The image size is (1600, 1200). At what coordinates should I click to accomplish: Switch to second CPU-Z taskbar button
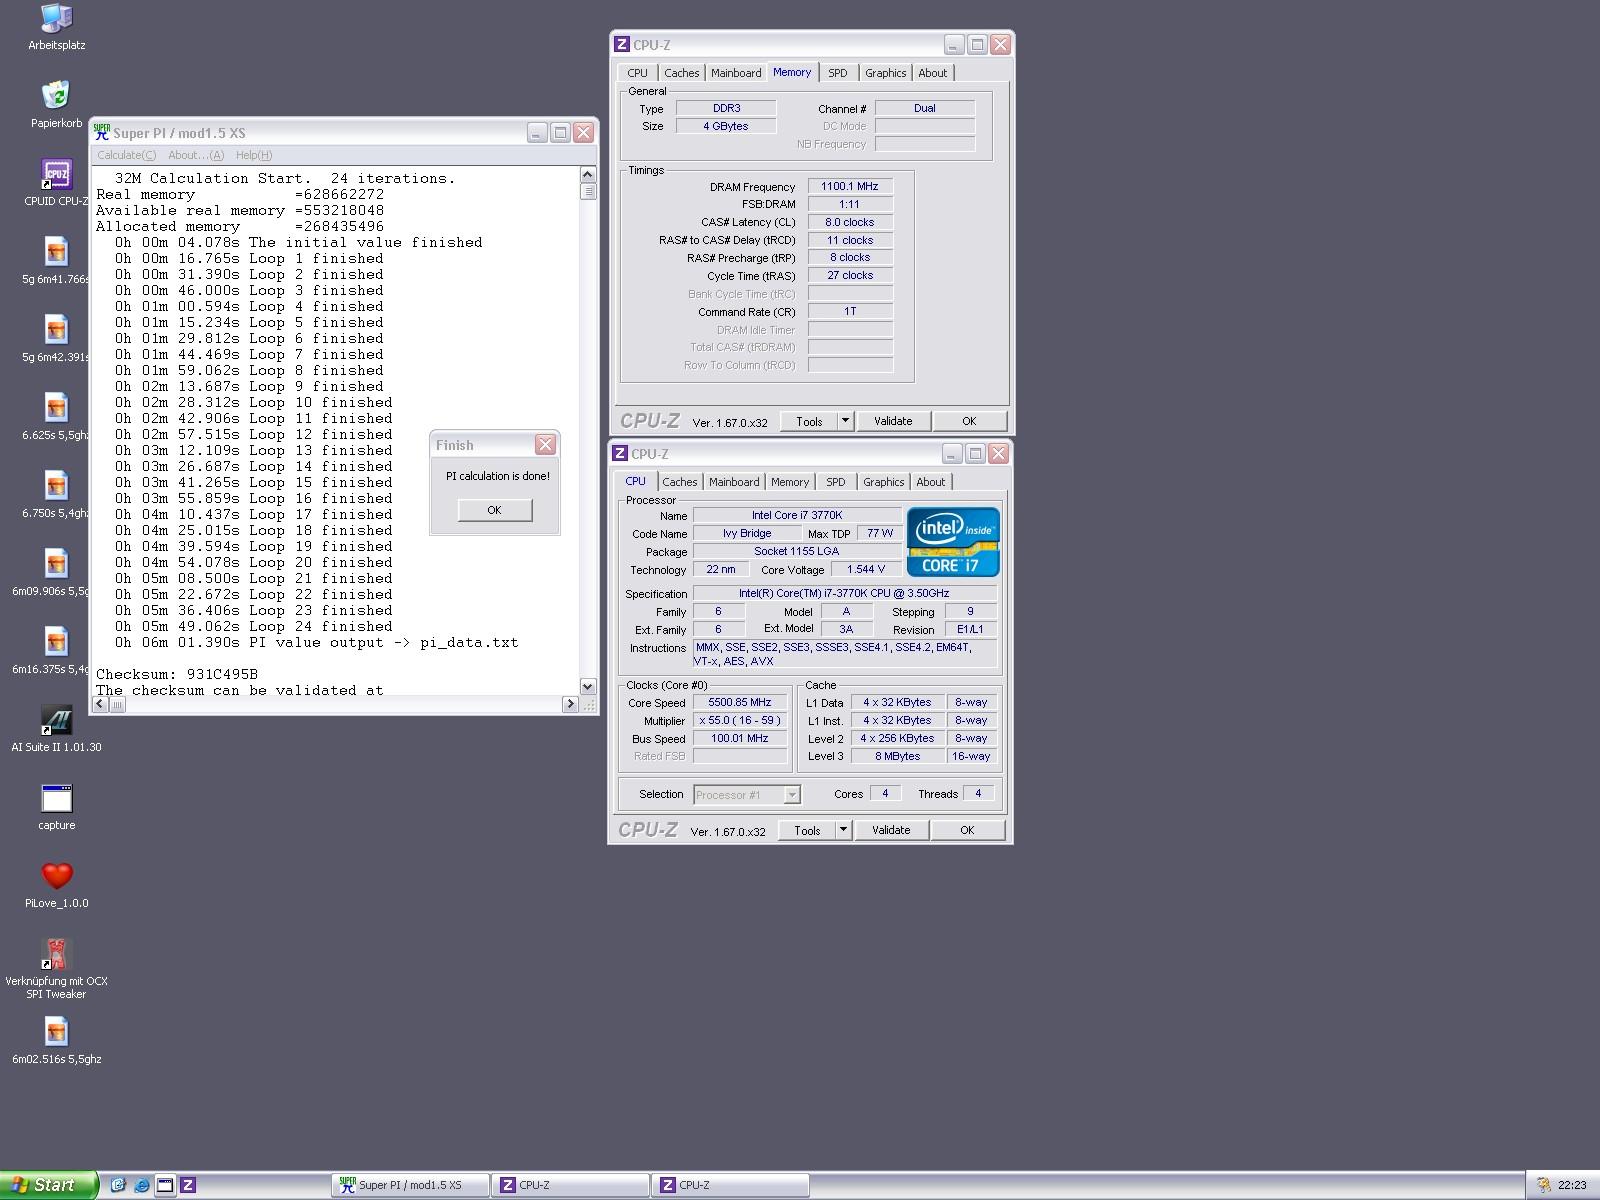[x=731, y=1185]
